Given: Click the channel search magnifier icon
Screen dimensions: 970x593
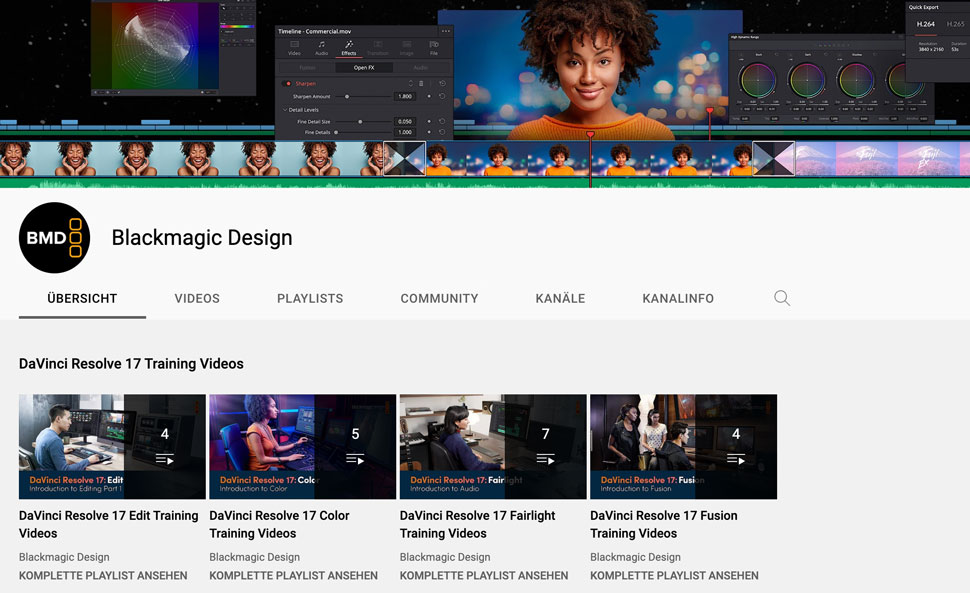Looking at the screenshot, I should click(782, 298).
